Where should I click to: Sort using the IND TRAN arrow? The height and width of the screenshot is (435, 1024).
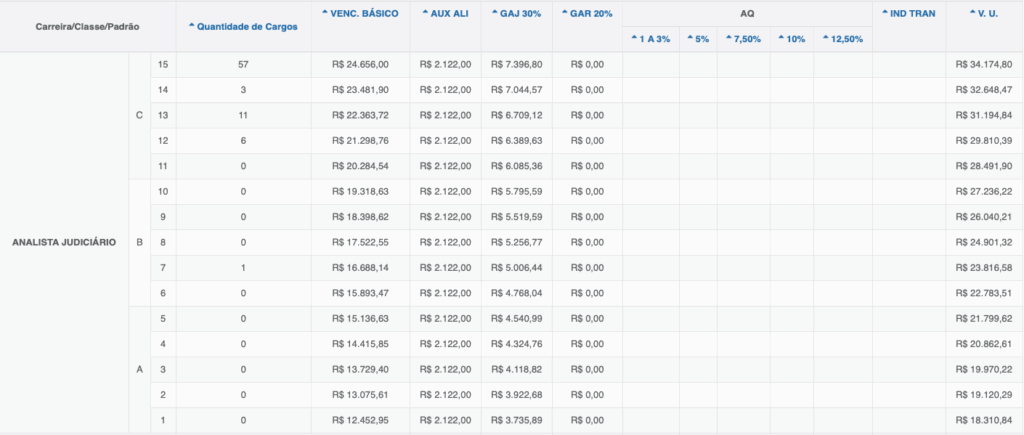[886, 12]
